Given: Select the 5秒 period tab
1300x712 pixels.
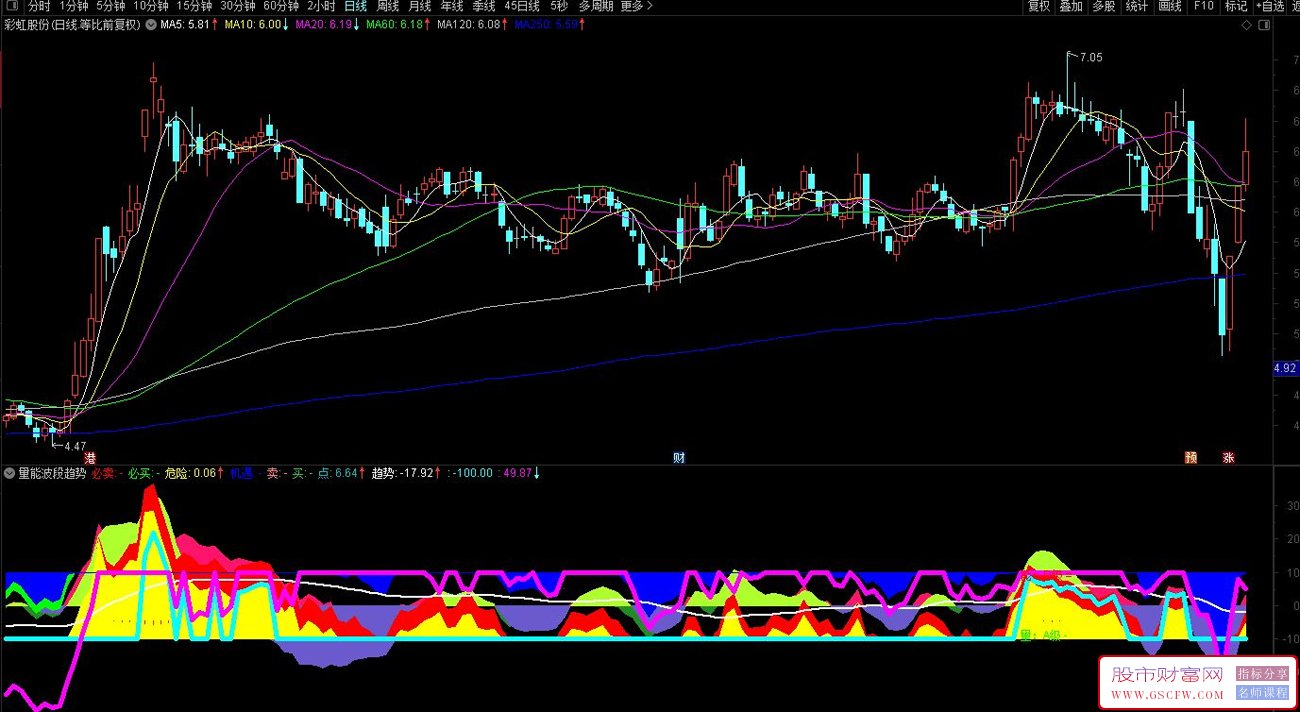Looking at the screenshot, I should pos(560,6).
